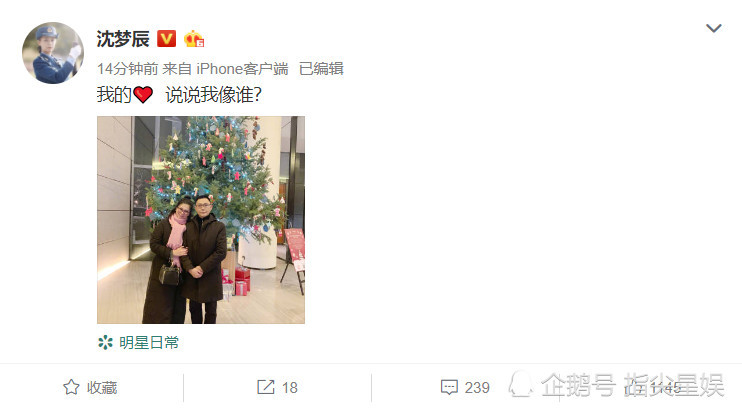Open the 沈梦辰 username link
742x411 pixels.
[x=123, y=39]
